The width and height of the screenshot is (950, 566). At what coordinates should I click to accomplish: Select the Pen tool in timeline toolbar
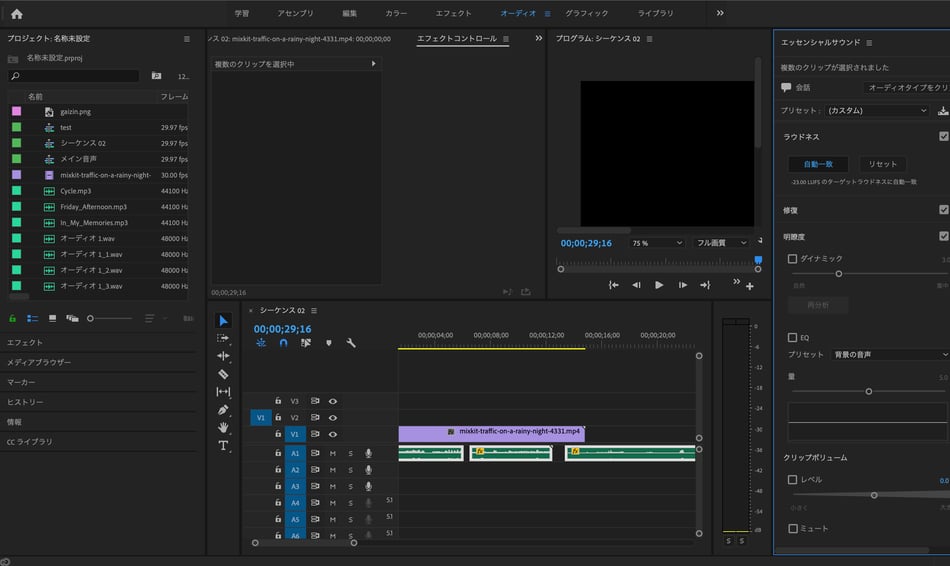pos(223,410)
